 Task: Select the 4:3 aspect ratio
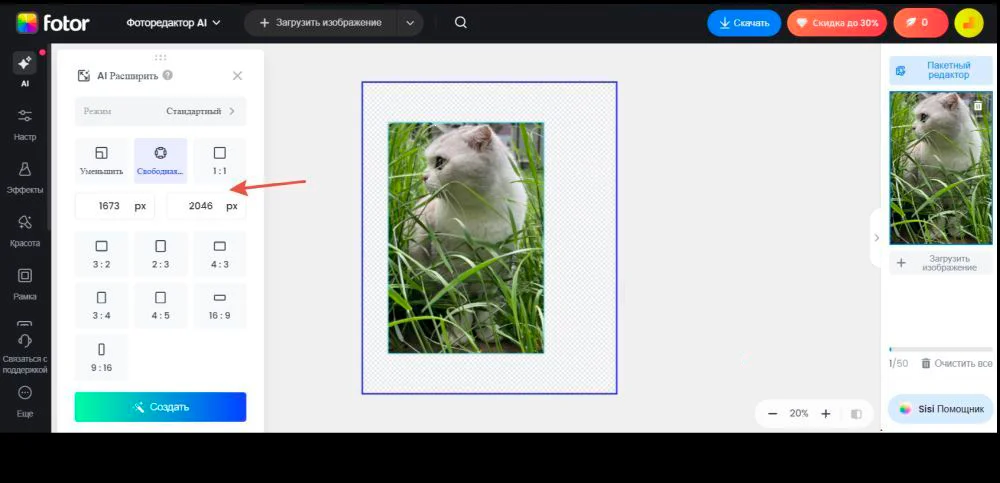coord(220,254)
